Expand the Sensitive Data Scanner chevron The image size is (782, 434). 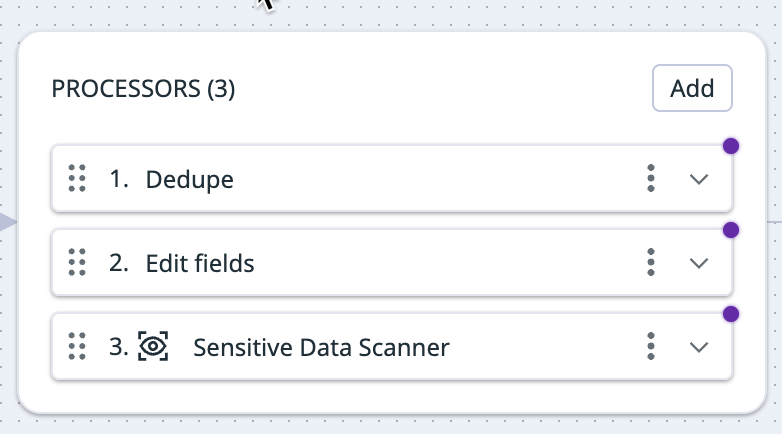(x=699, y=347)
